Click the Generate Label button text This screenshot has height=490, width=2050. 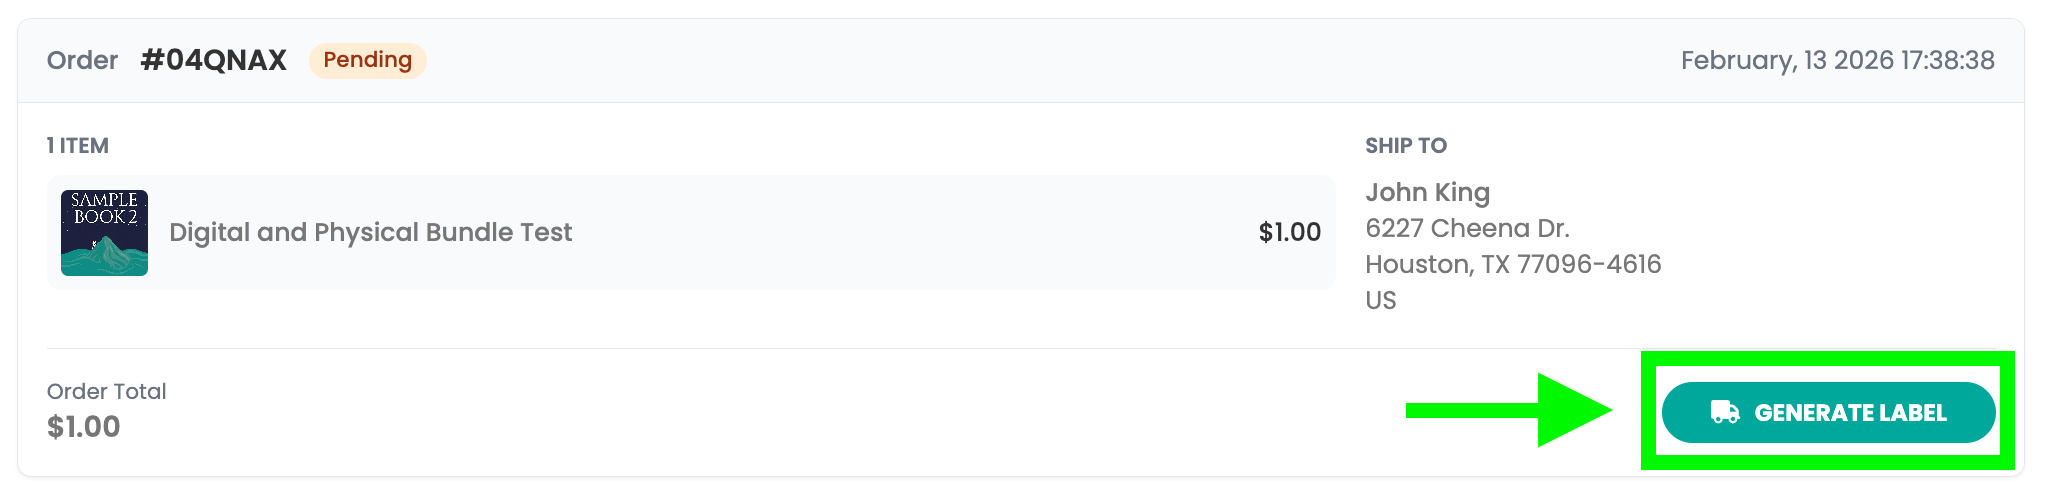(x=1850, y=413)
